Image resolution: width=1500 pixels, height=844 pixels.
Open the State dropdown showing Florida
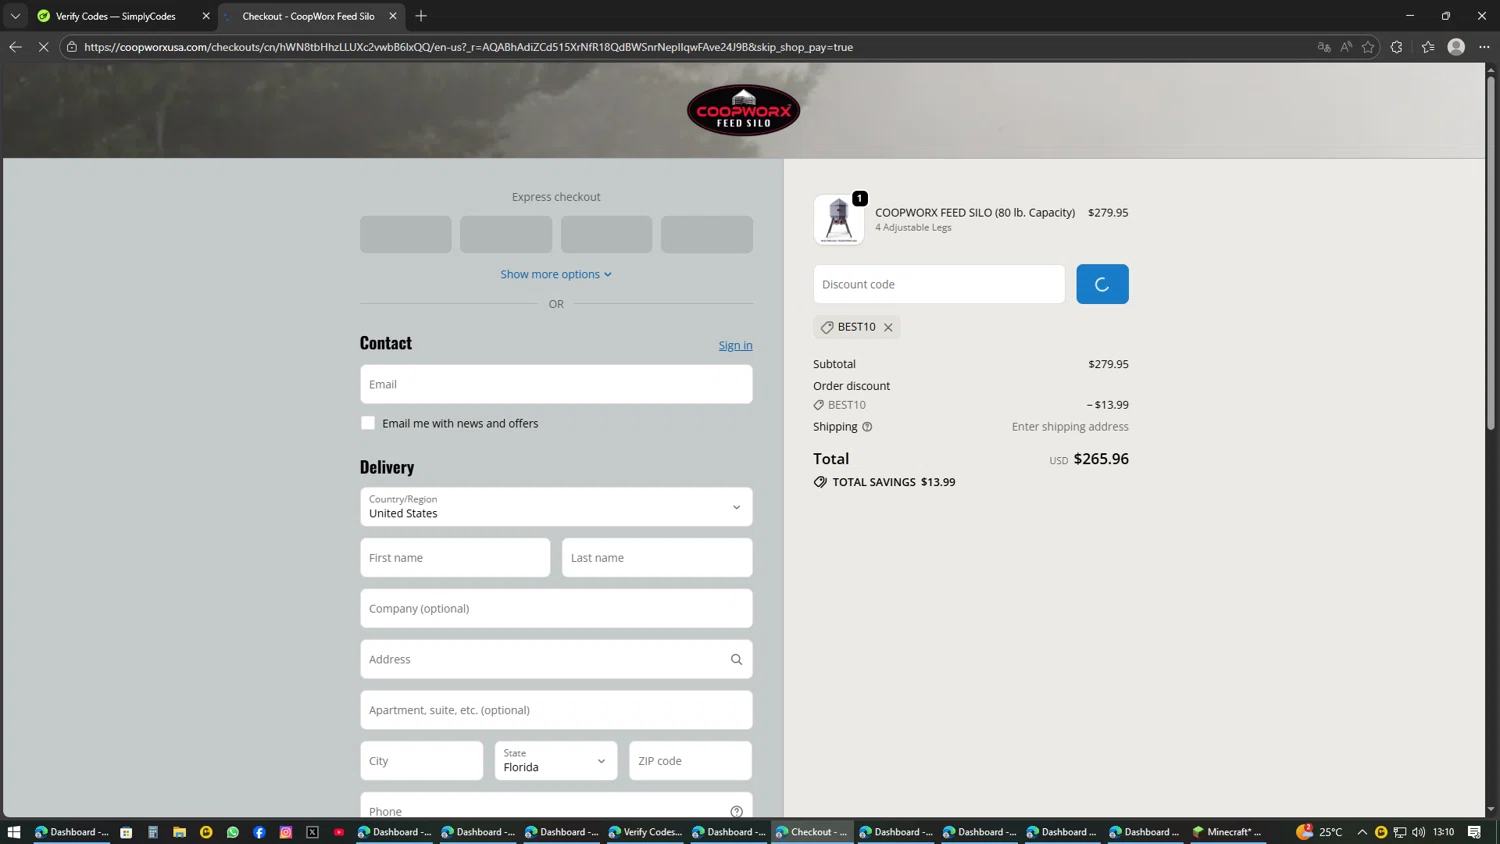click(x=556, y=761)
